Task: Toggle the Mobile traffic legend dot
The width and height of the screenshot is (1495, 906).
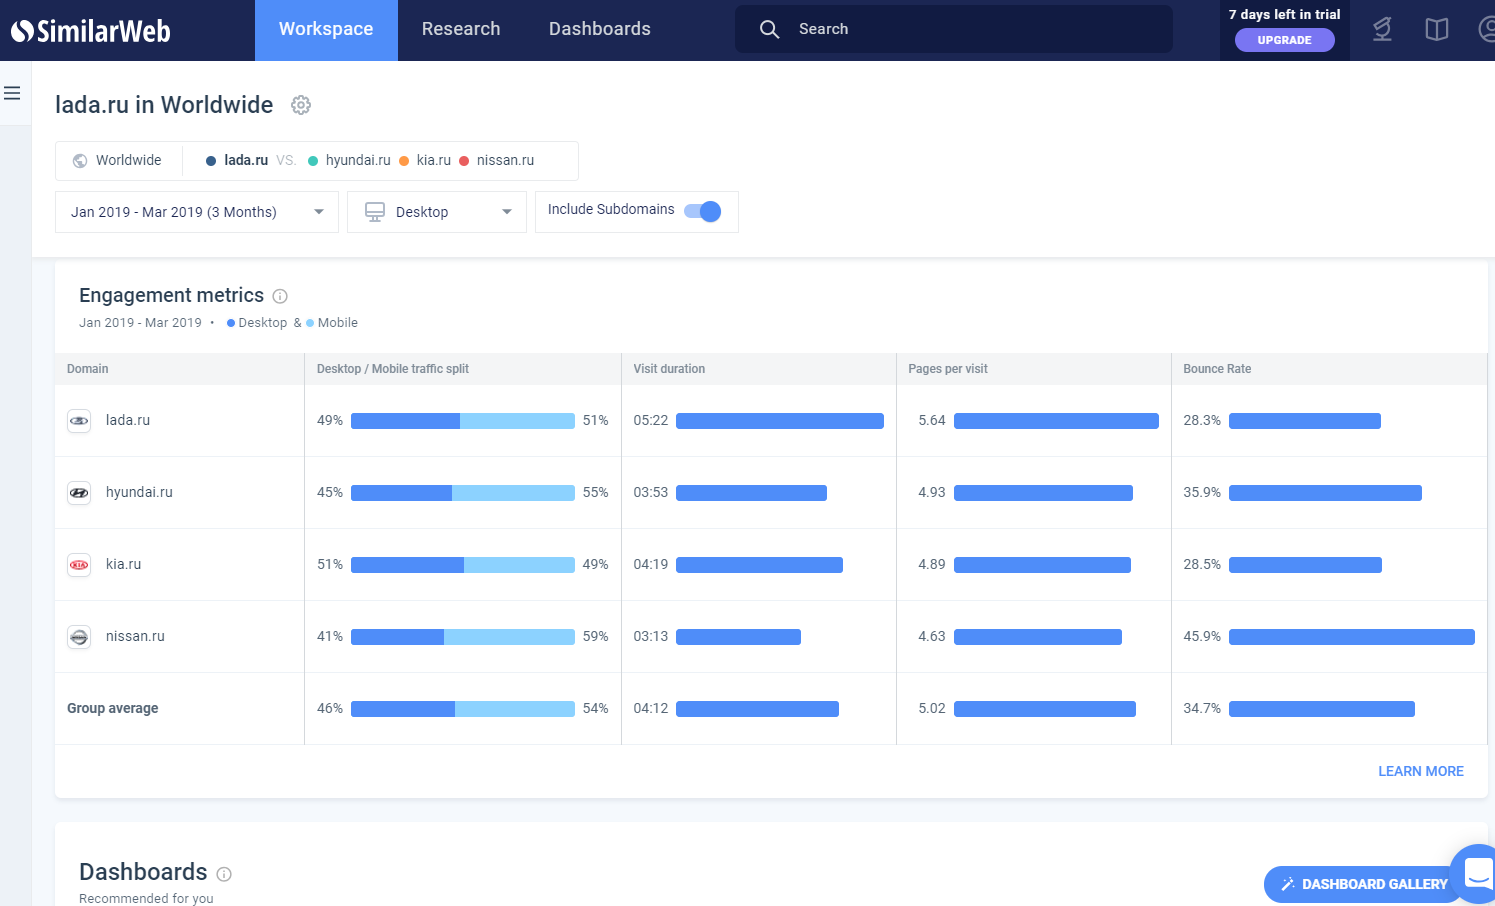Action: coord(311,322)
